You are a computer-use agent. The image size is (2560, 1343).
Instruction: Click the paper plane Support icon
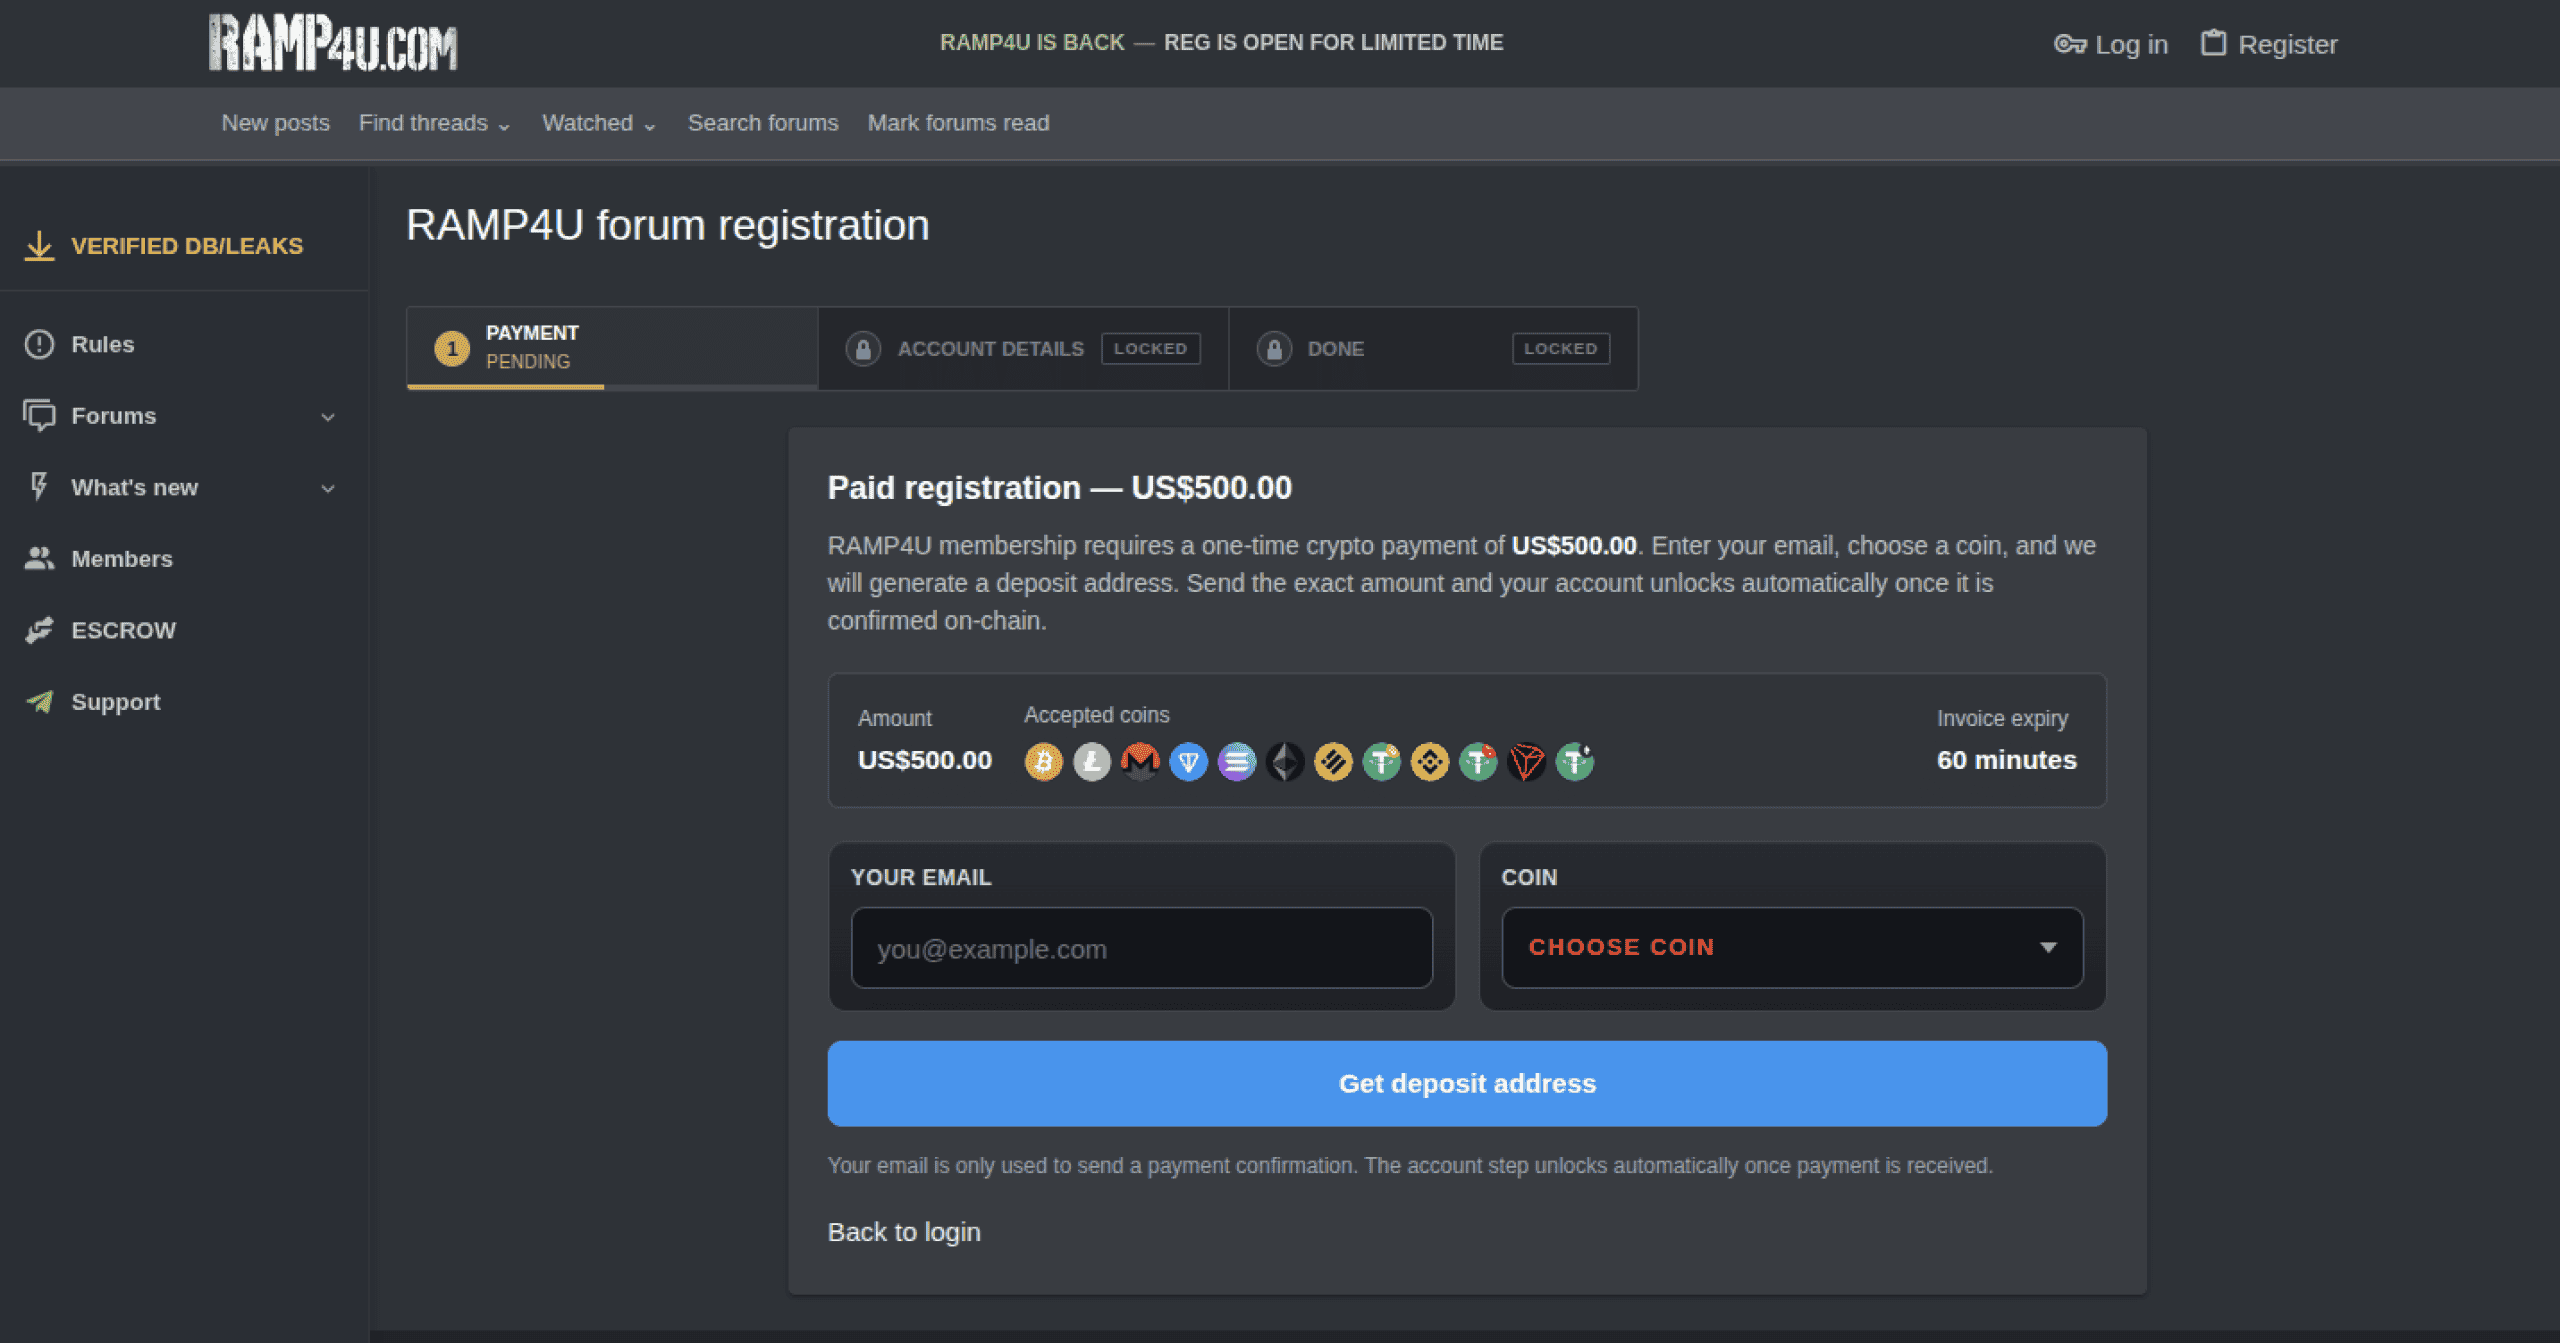tap(39, 702)
